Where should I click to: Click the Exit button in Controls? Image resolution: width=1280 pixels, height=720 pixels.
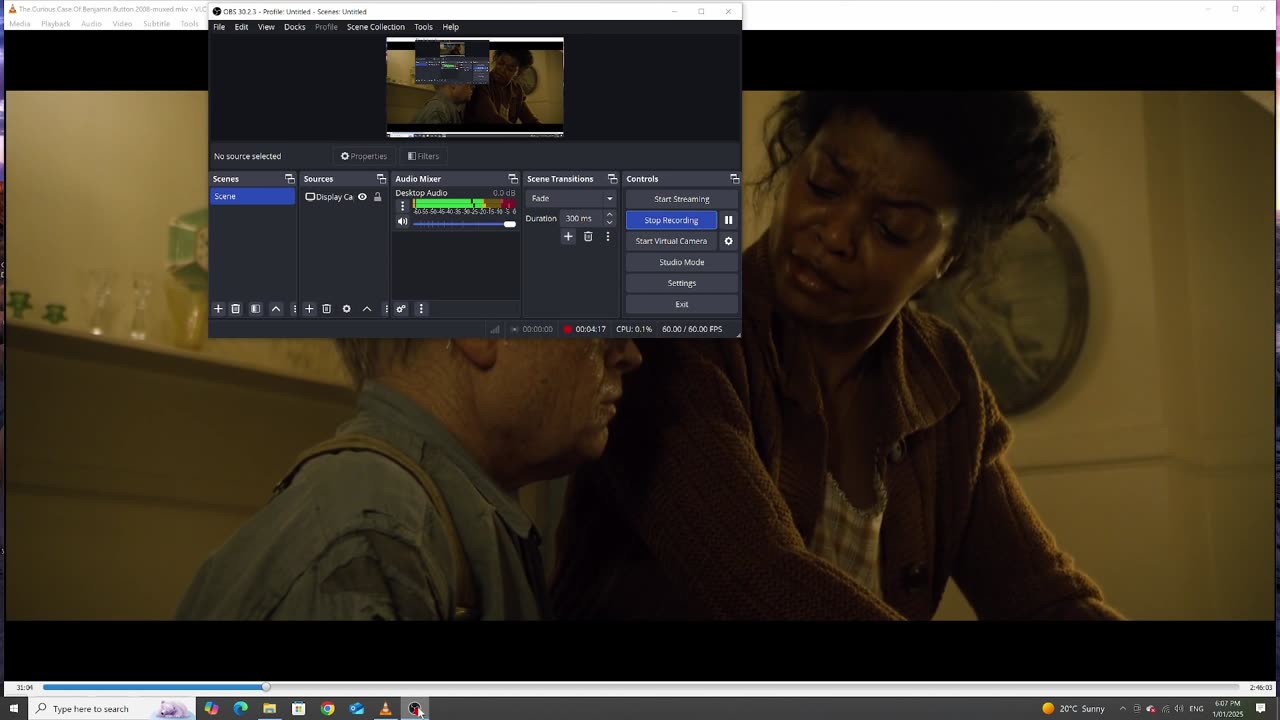(x=682, y=304)
